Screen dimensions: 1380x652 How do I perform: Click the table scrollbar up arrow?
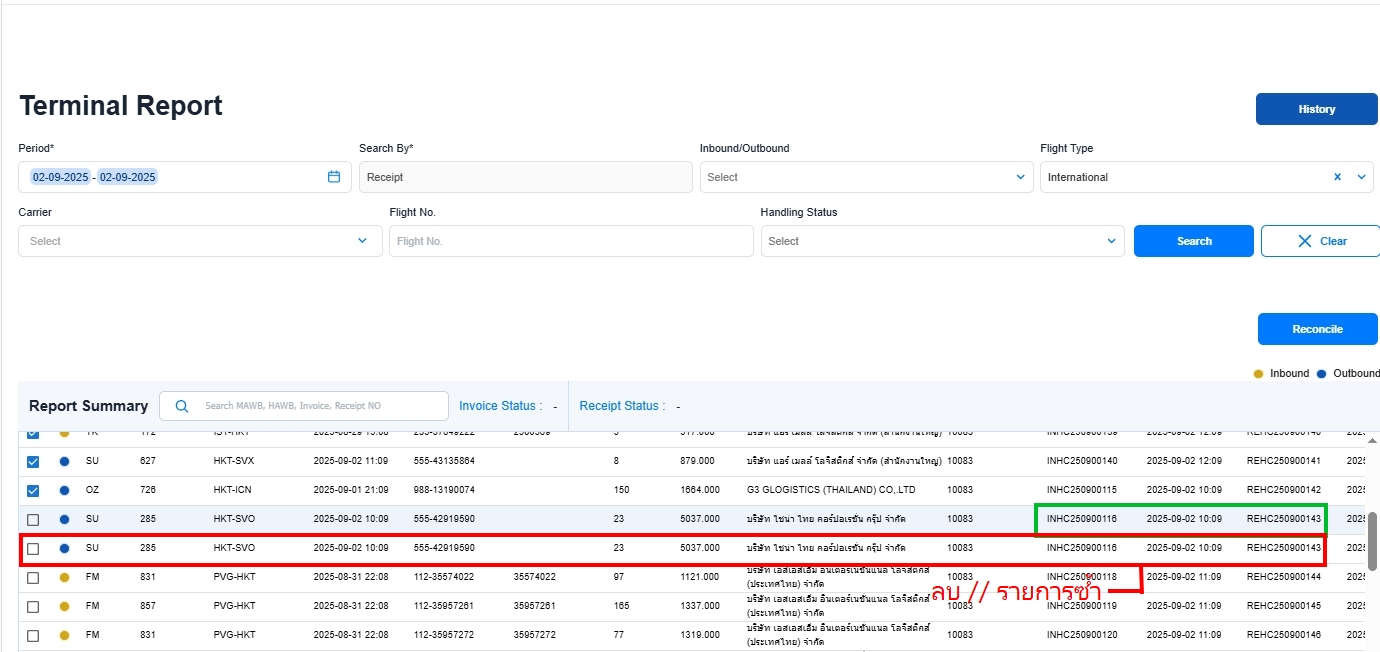[1372, 441]
